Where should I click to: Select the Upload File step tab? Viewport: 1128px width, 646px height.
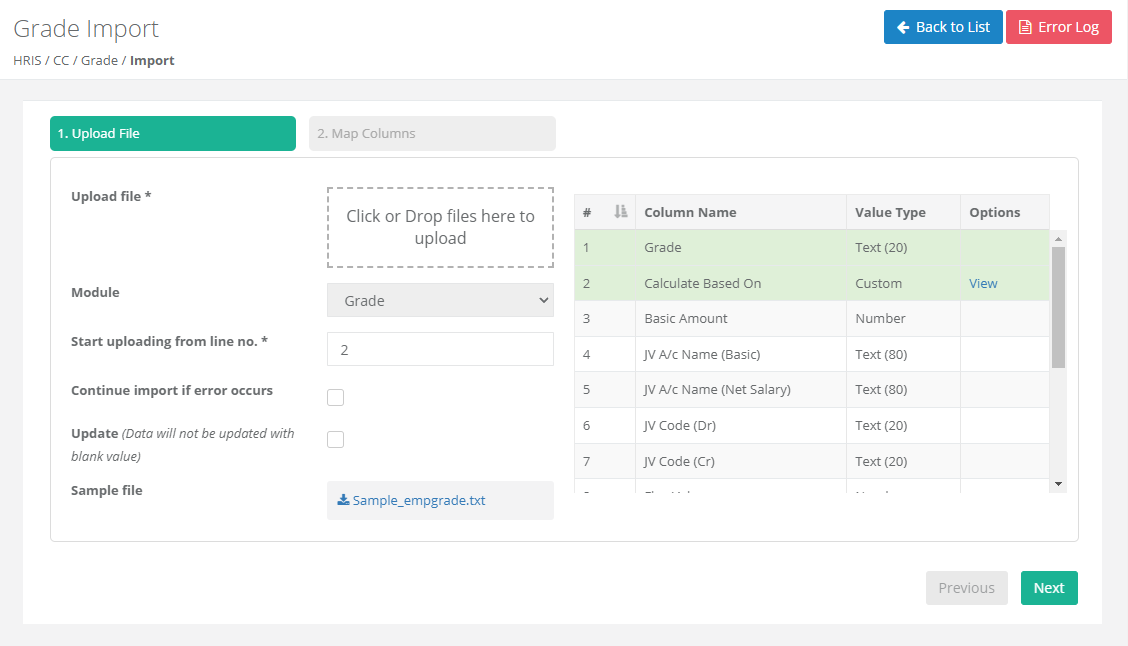click(173, 134)
